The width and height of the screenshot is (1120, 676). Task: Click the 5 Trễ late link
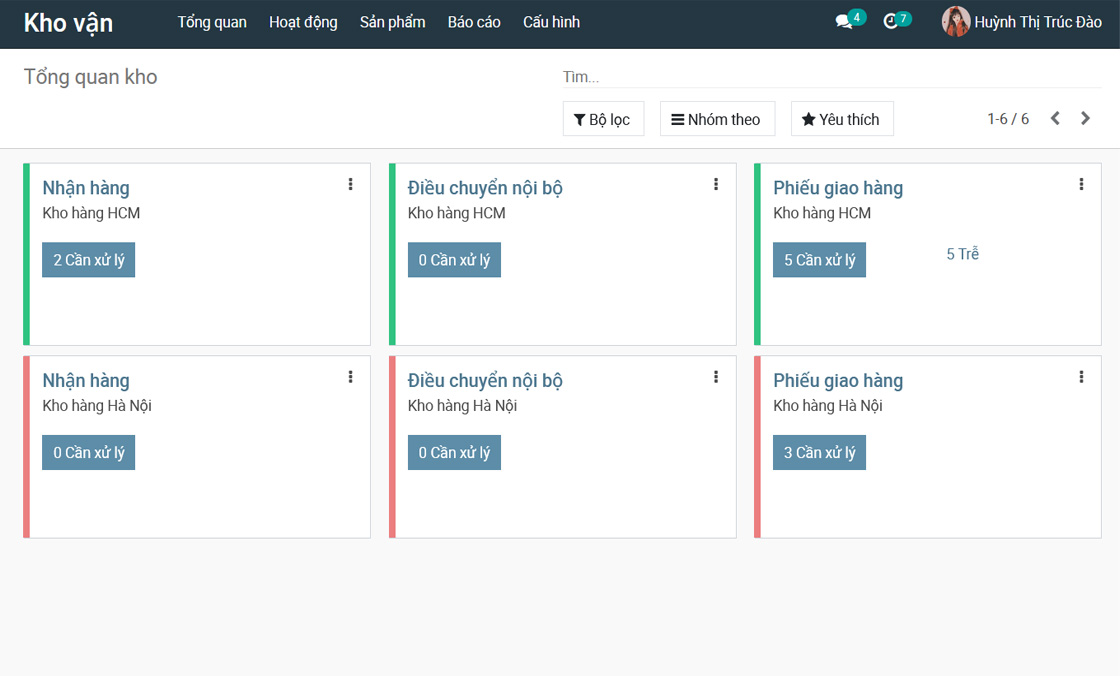pyautogui.click(x=962, y=254)
